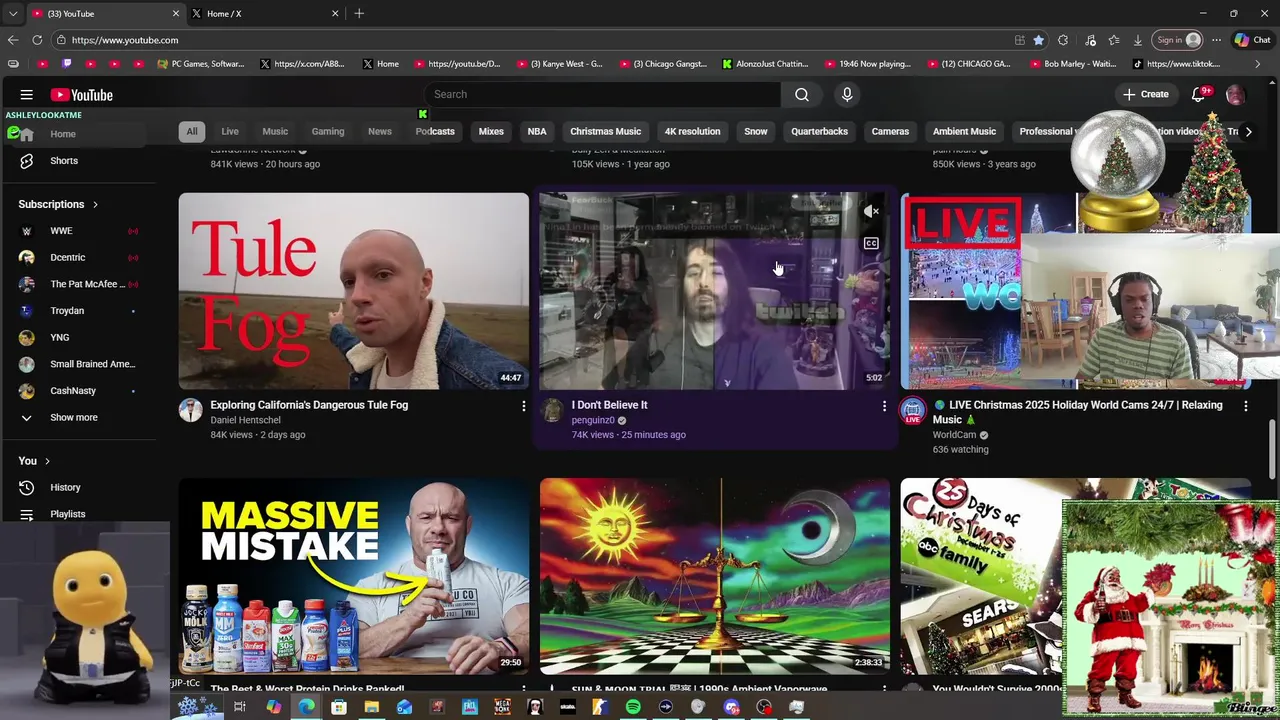Expand Subscriptions section arrow
Image resolution: width=1280 pixels, height=720 pixels.
click(95, 205)
